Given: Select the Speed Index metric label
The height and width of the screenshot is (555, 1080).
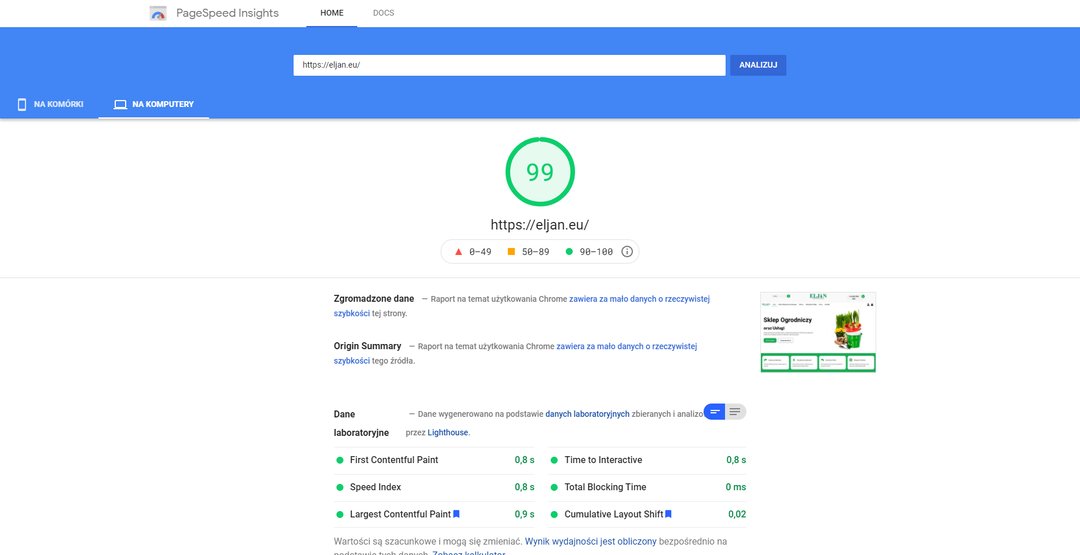Looking at the screenshot, I should pyautogui.click(x=375, y=487).
